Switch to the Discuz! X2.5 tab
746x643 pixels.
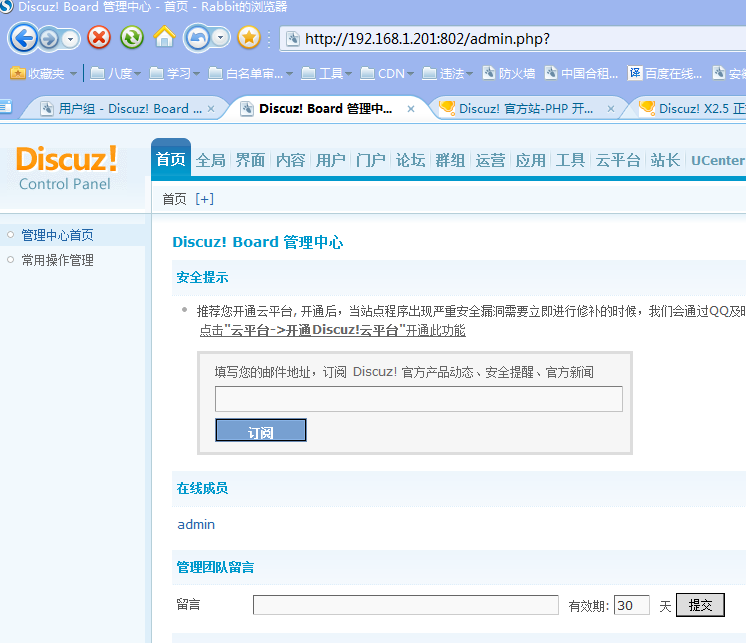(x=693, y=109)
